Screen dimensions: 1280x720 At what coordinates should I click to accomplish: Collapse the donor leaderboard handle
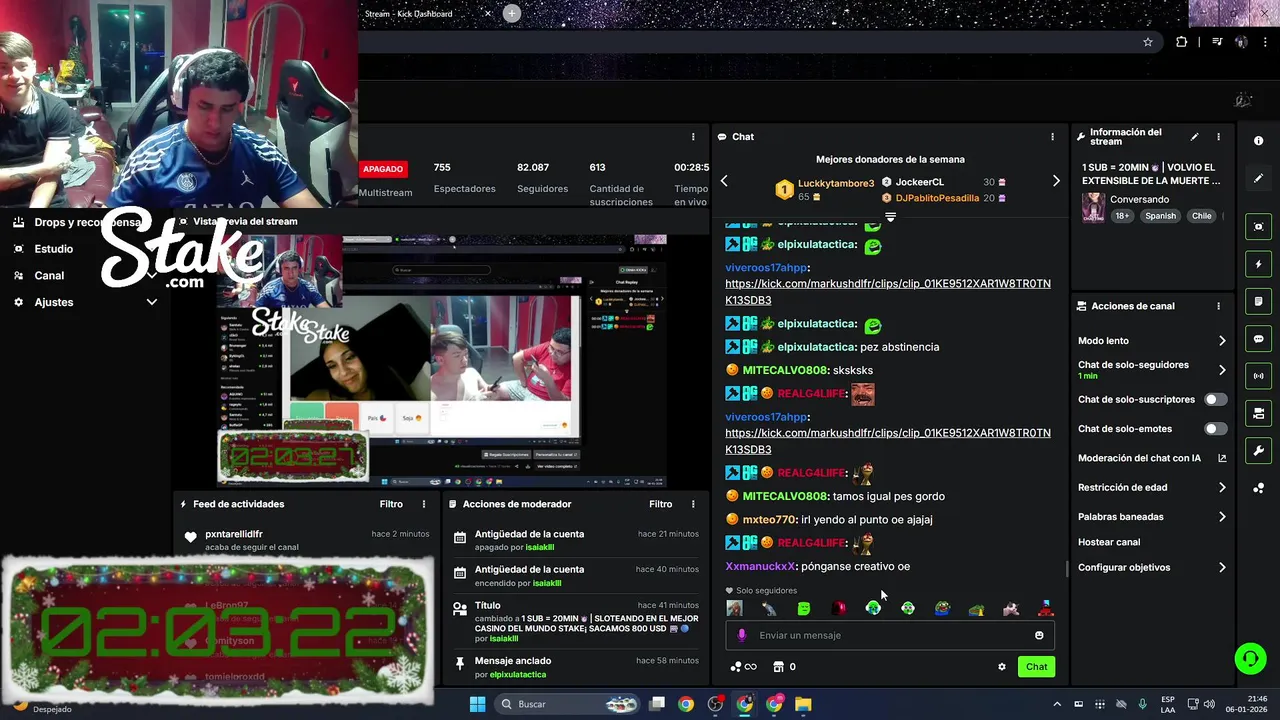tap(890, 216)
